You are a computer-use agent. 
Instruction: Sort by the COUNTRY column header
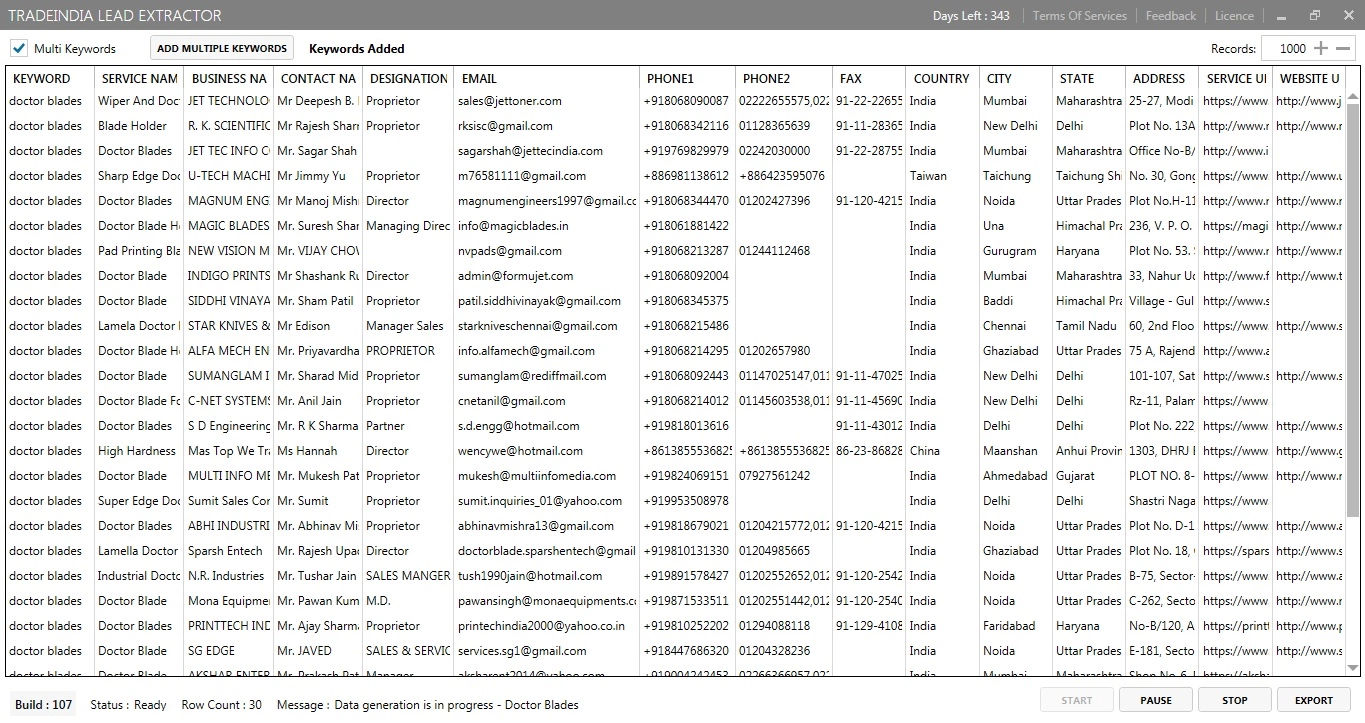[941, 78]
